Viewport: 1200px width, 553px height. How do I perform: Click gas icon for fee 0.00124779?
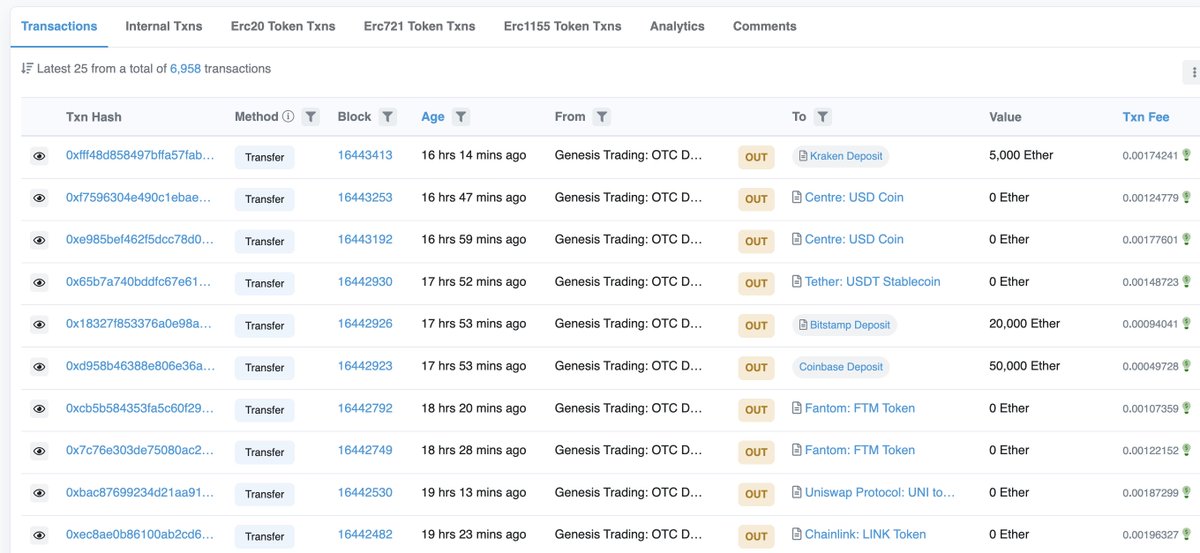point(1187,198)
